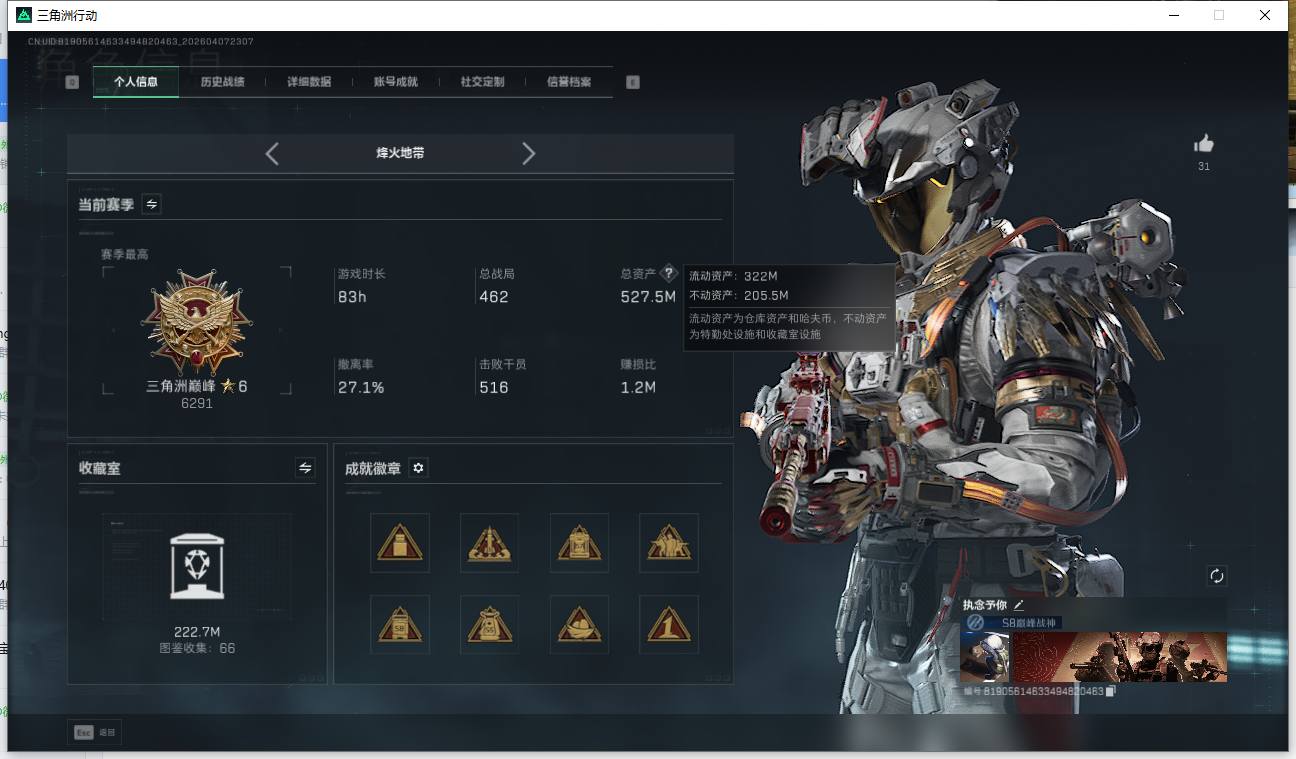This screenshot has width=1296, height=759.
Task: Click the E key hint right of tabs
Action: 633,82
